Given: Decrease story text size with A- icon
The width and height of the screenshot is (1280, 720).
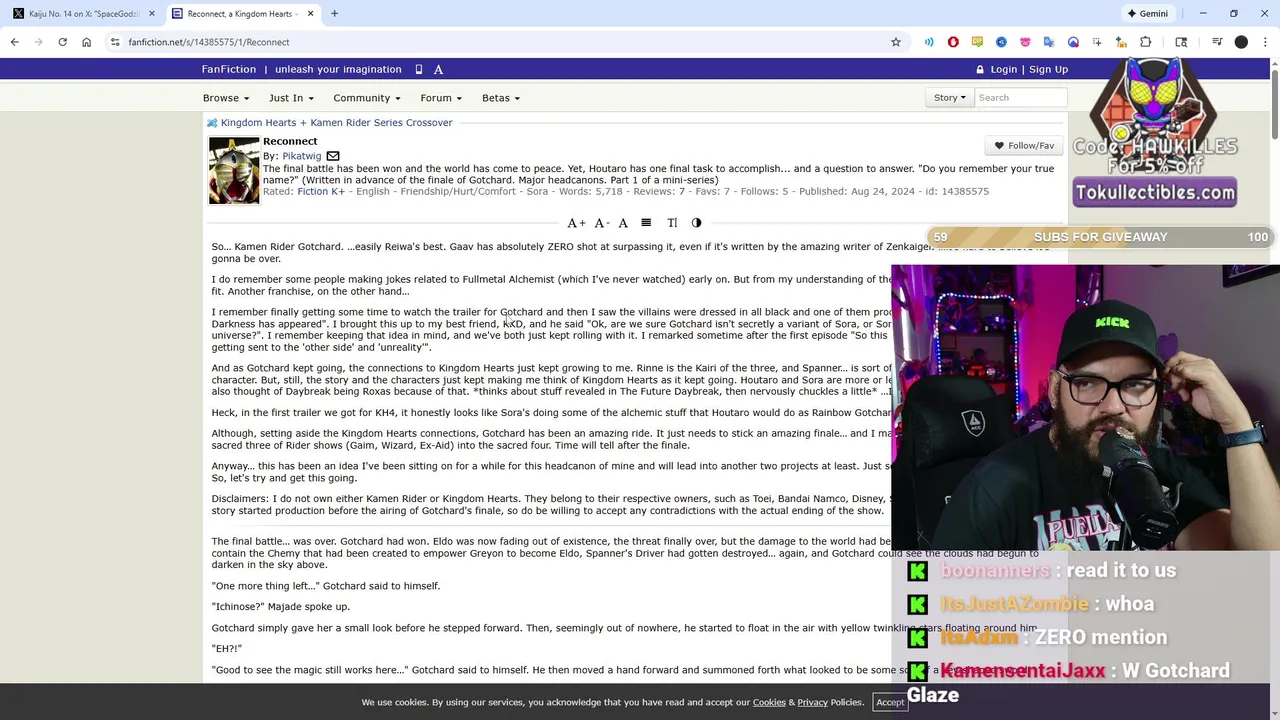Looking at the screenshot, I should pos(601,223).
